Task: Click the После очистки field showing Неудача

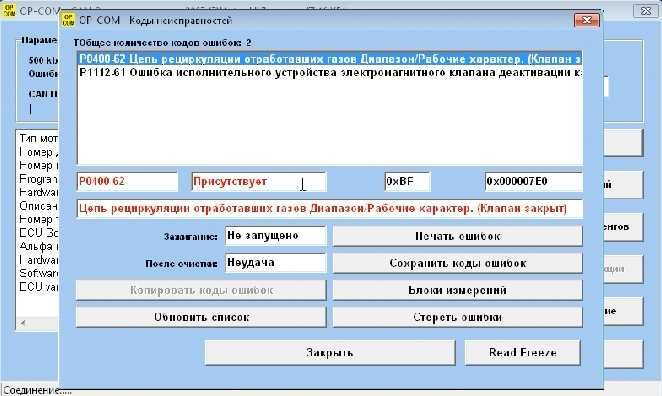Action: click(x=276, y=263)
